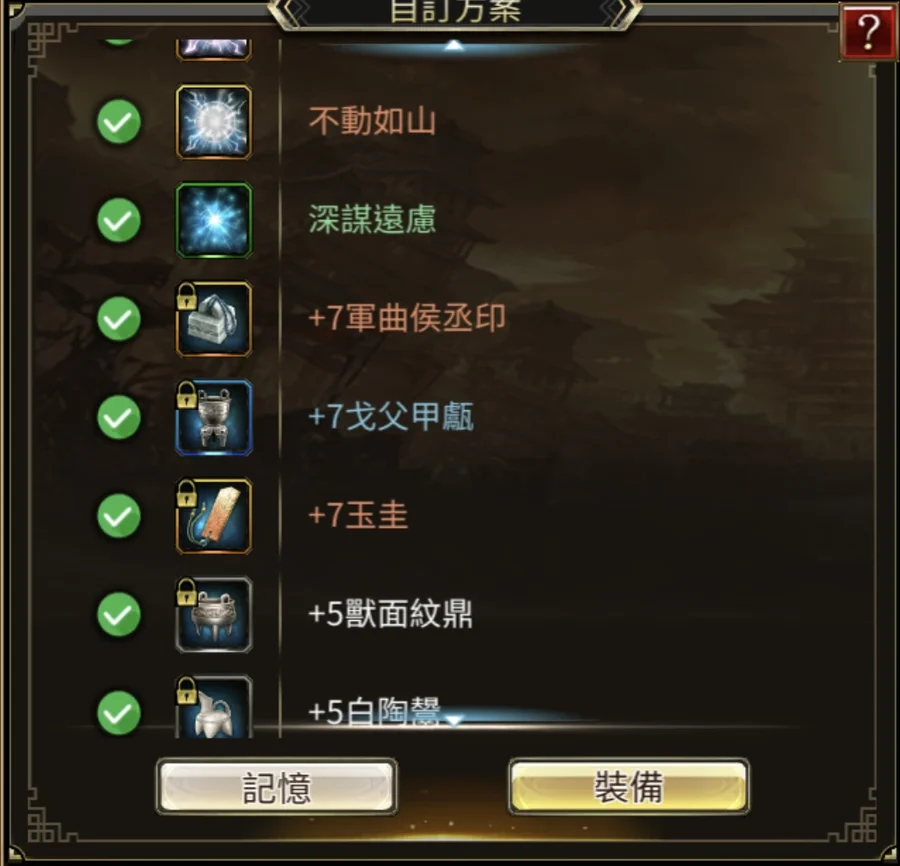Select the 不動如山 skill icon
Image resolution: width=900 pixels, height=866 pixels.
pos(214,122)
